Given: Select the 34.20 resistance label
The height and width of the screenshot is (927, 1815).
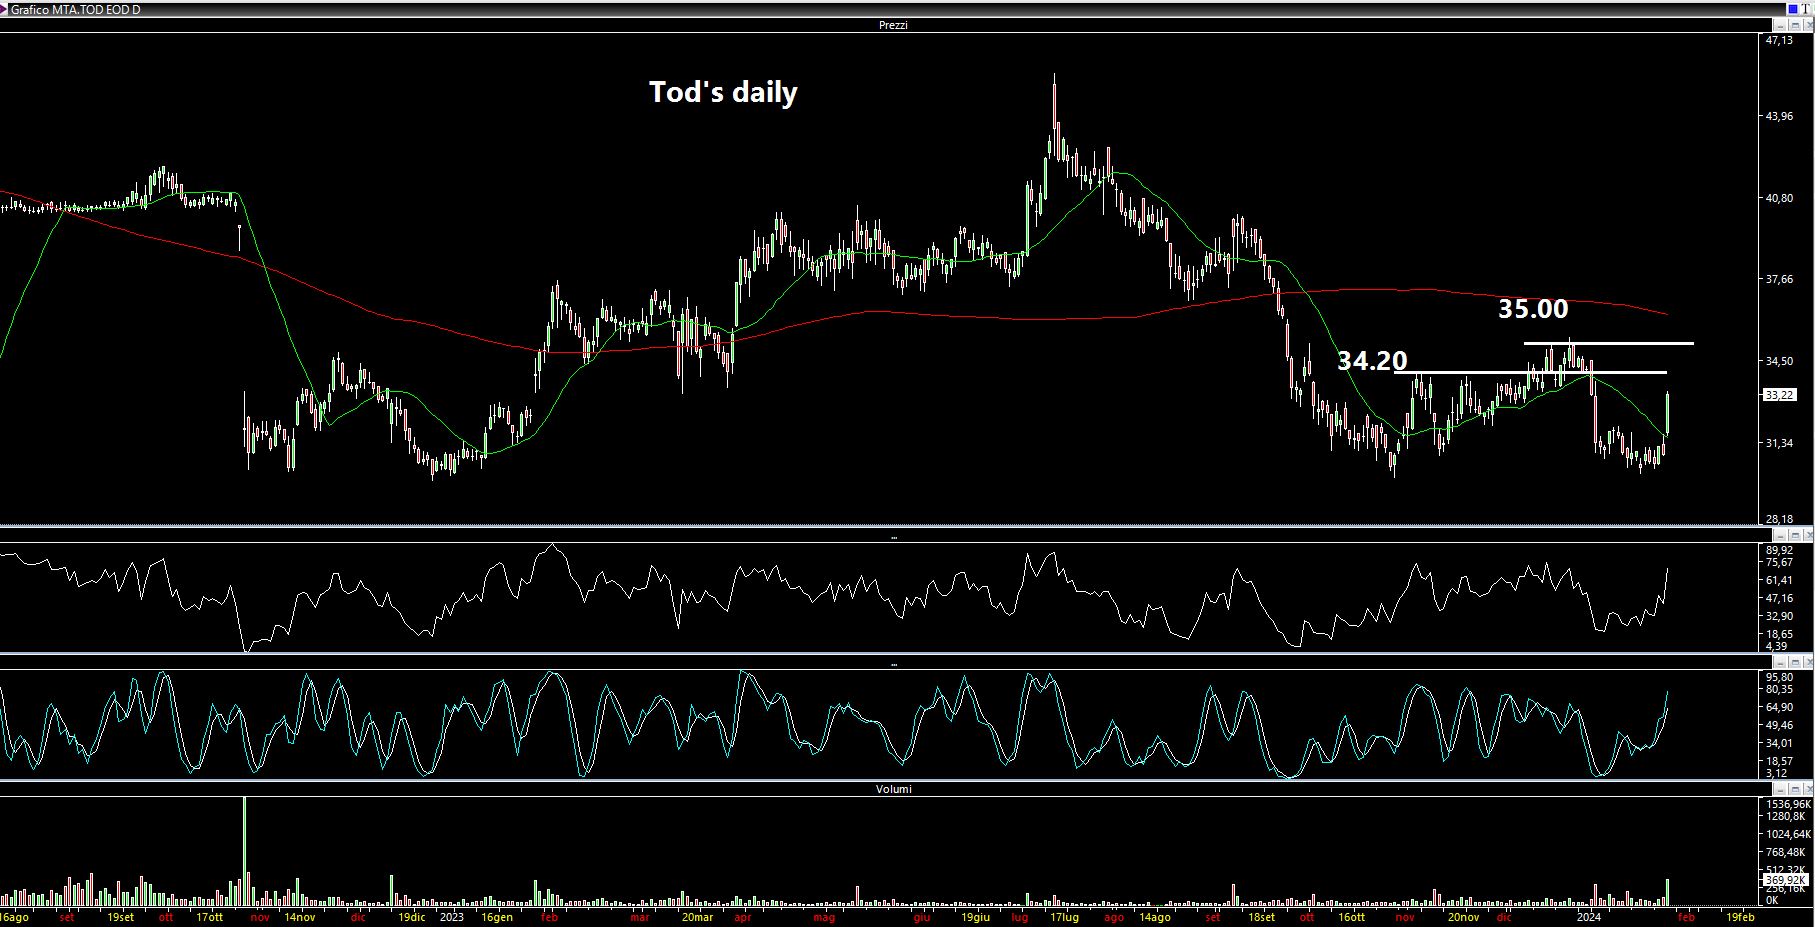Looking at the screenshot, I should click(x=1372, y=361).
